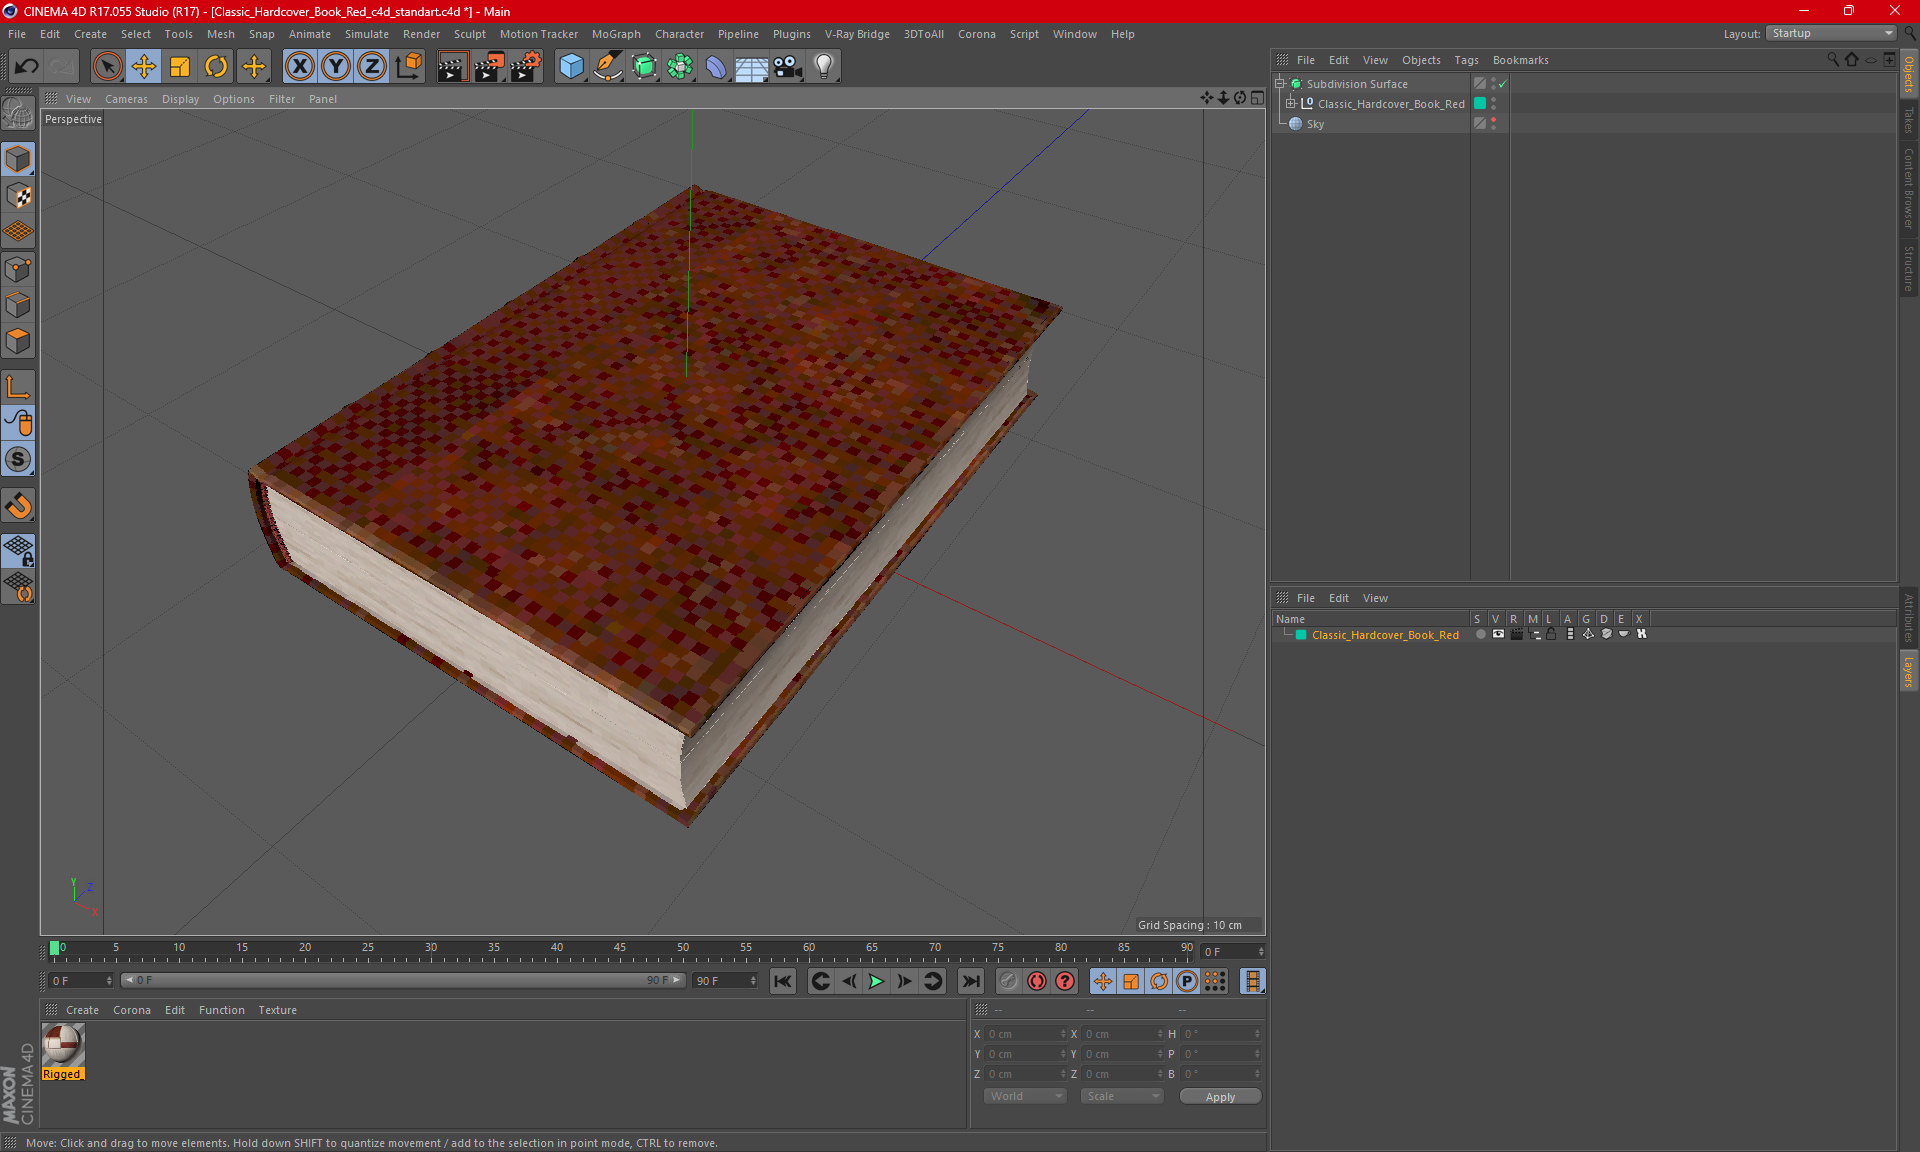Open the Array modeling objects icon
The height and width of the screenshot is (1152, 1920).
coord(680,66)
